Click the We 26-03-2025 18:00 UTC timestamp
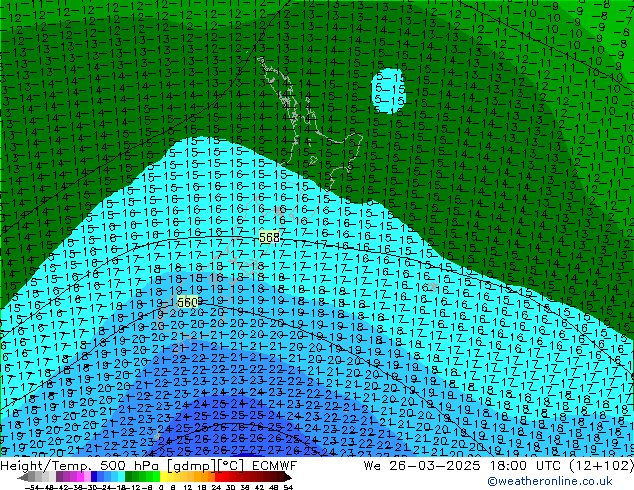This screenshot has height=490, width=634. [498, 466]
